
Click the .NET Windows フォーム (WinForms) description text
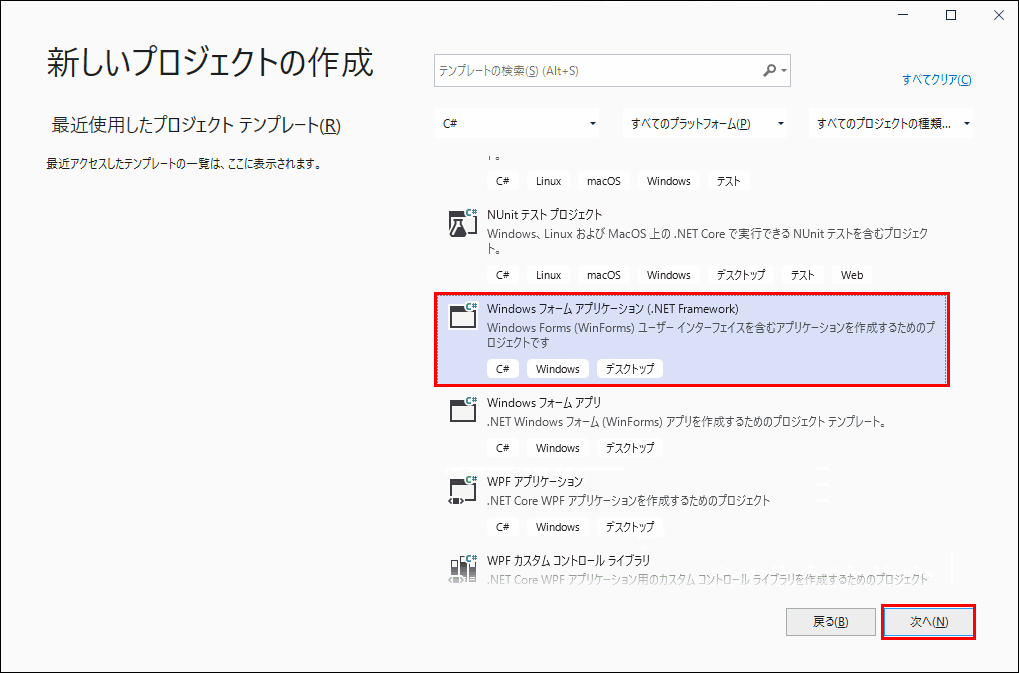pos(687,422)
